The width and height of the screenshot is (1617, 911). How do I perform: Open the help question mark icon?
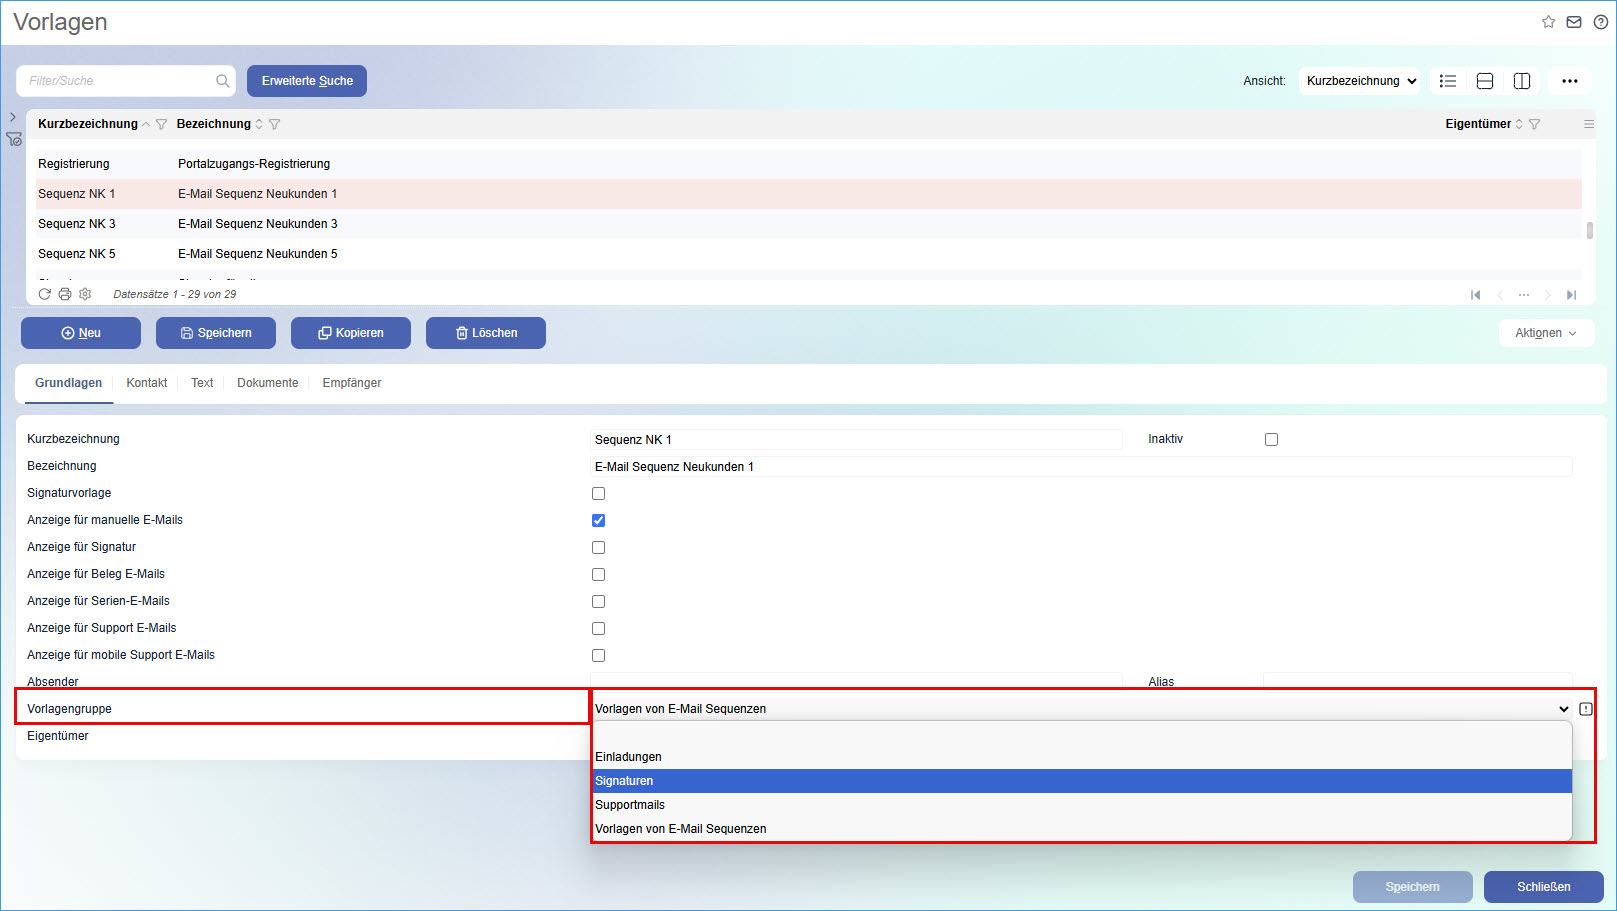(1600, 22)
